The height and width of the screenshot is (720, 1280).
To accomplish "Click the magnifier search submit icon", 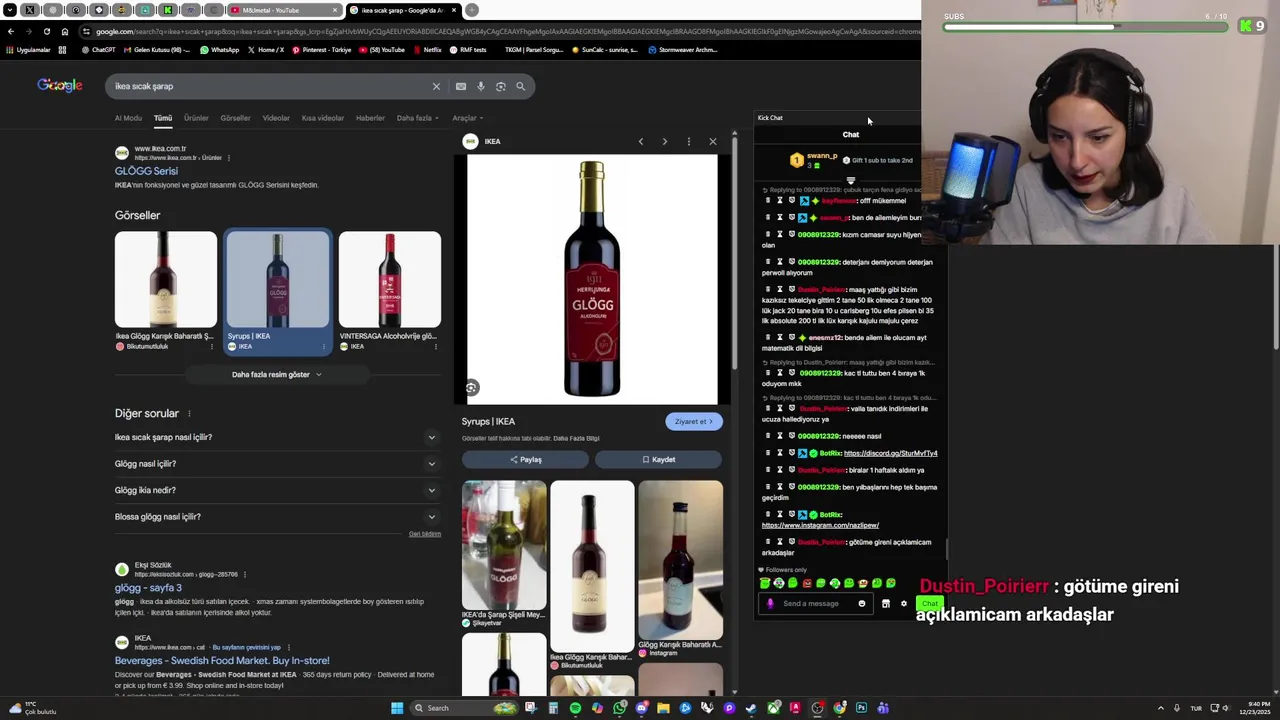I will pyautogui.click(x=520, y=86).
